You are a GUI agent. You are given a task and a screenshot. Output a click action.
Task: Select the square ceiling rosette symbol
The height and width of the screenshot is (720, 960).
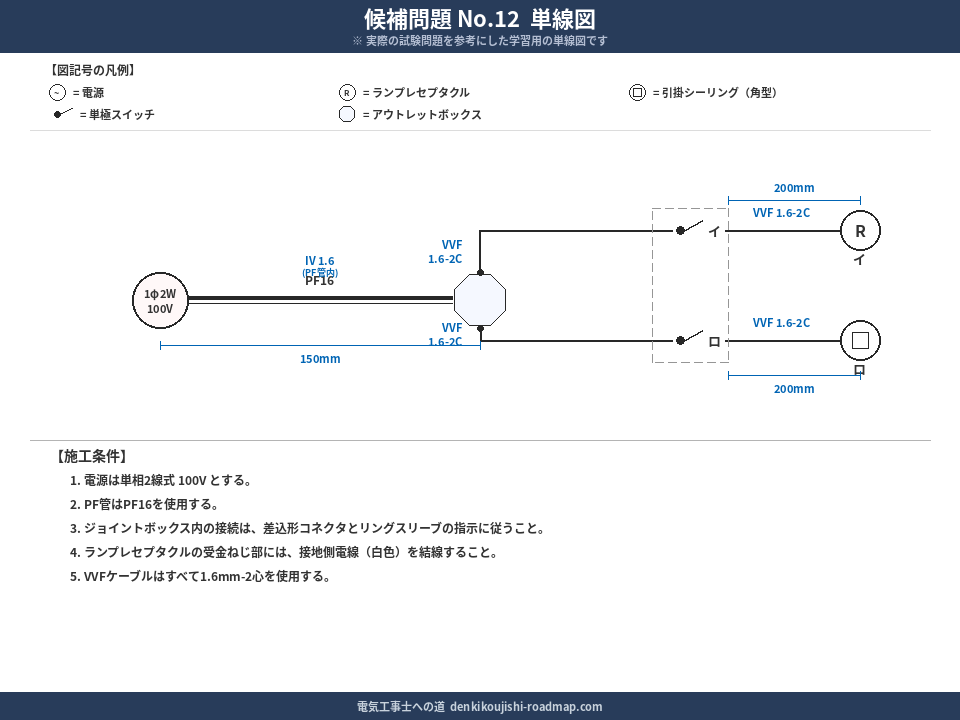pyautogui.click(x=860, y=340)
